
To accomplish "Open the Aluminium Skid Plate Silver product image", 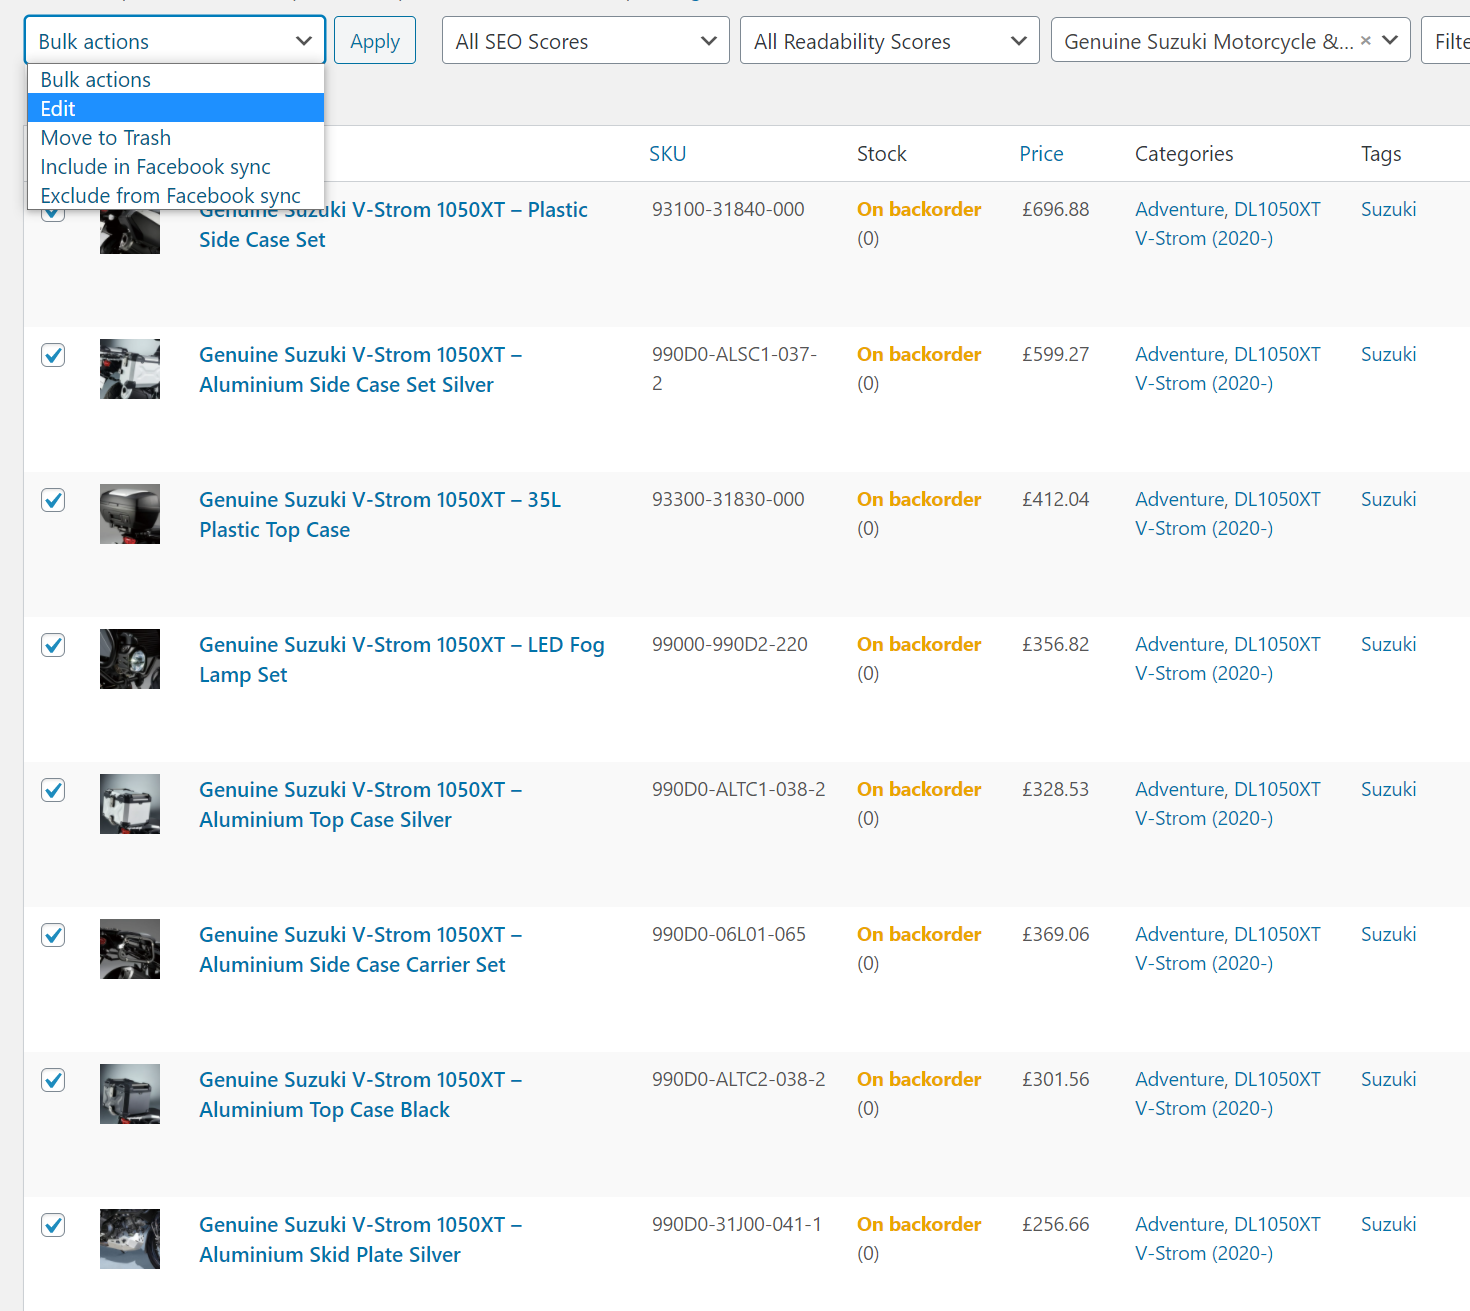I will [130, 1239].
